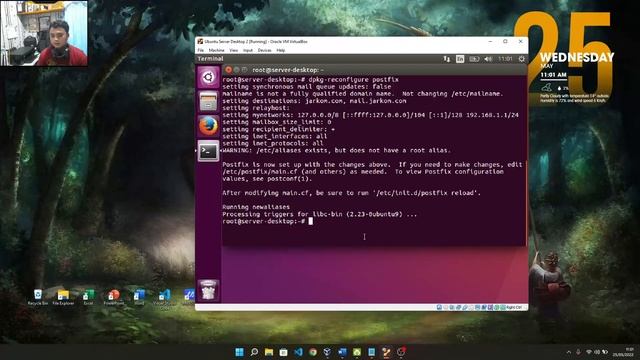Screen dimensions: 640x360
Task: Open the VirtualBox View menu
Action: point(233,50)
